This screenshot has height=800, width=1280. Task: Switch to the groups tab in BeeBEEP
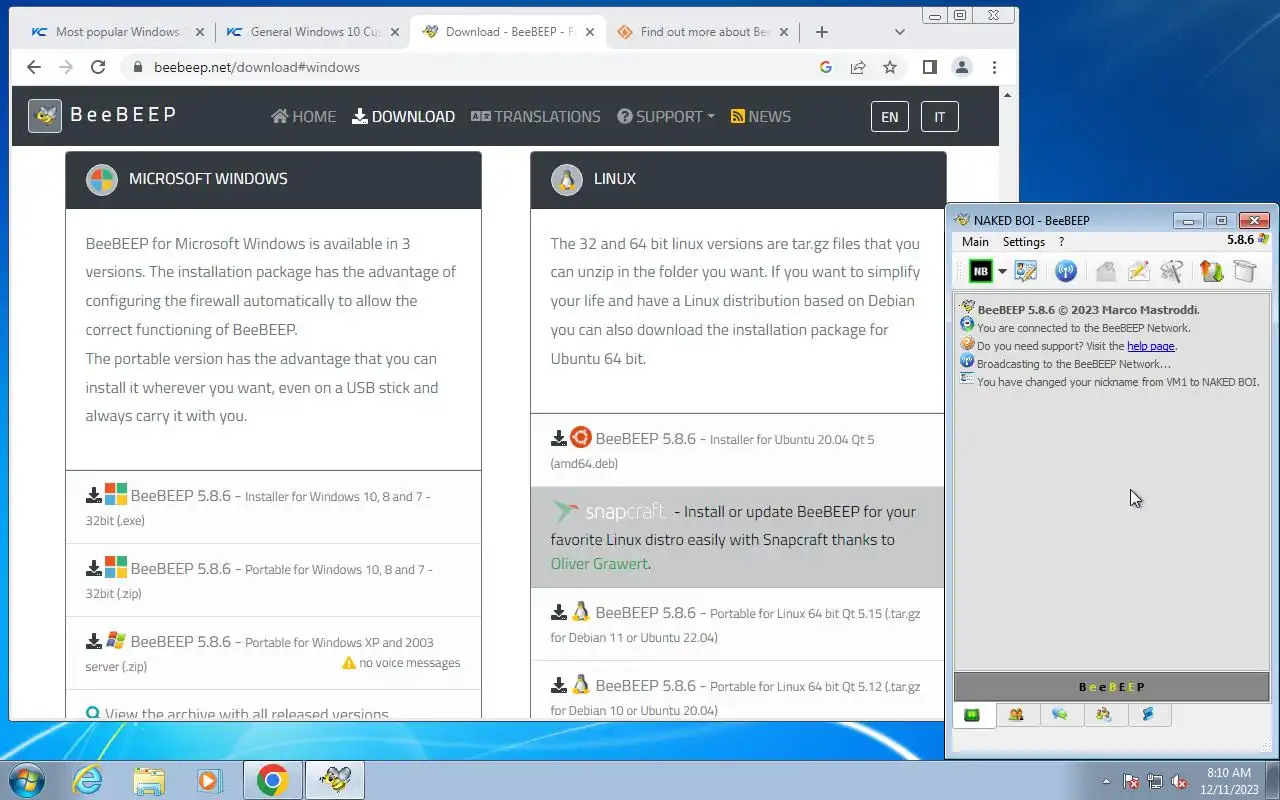[x=1104, y=715]
